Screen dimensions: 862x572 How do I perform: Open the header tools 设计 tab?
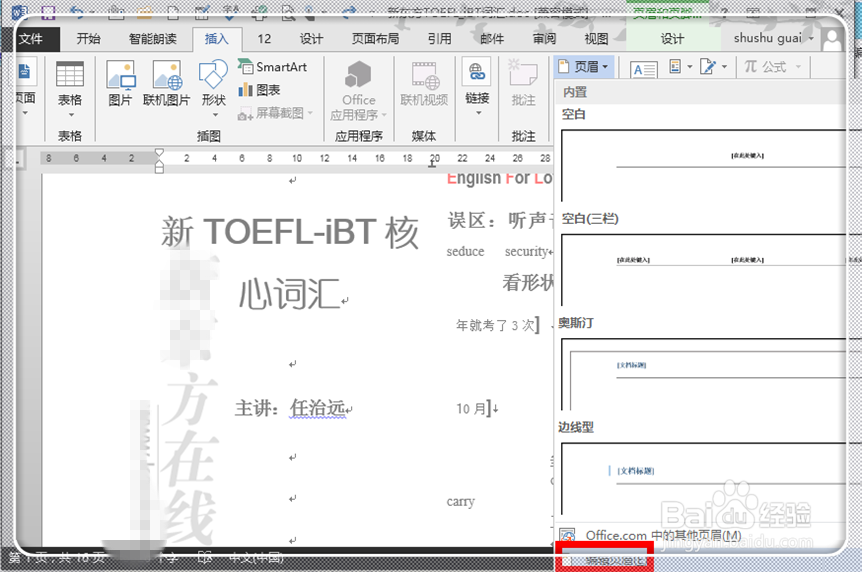pyautogui.click(x=672, y=38)
